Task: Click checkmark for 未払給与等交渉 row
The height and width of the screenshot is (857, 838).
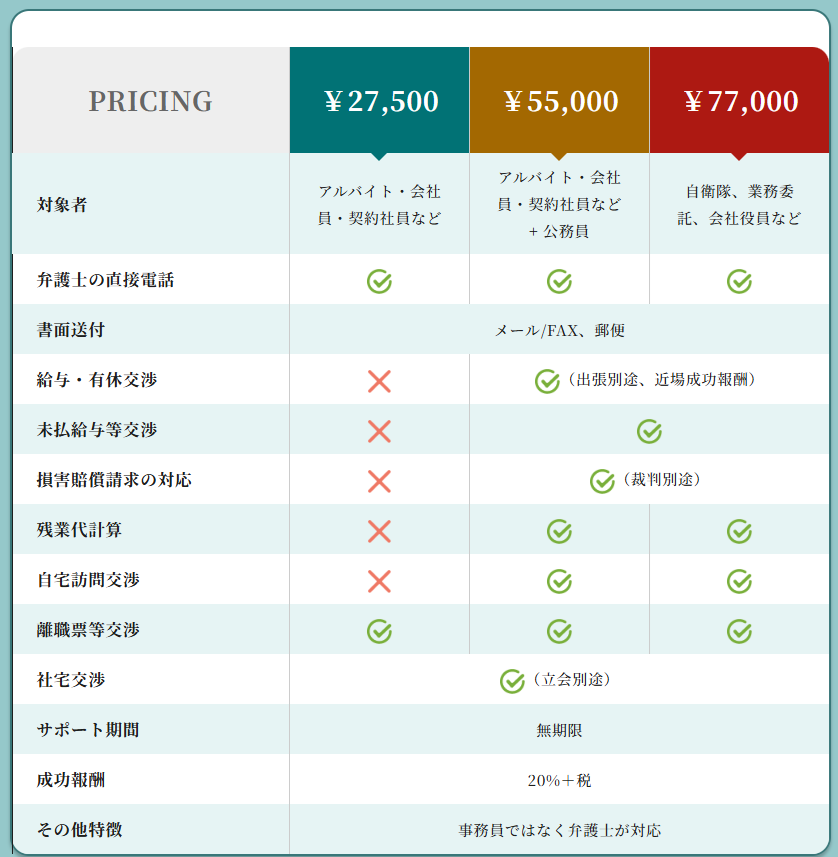Action: pos(649,431)
